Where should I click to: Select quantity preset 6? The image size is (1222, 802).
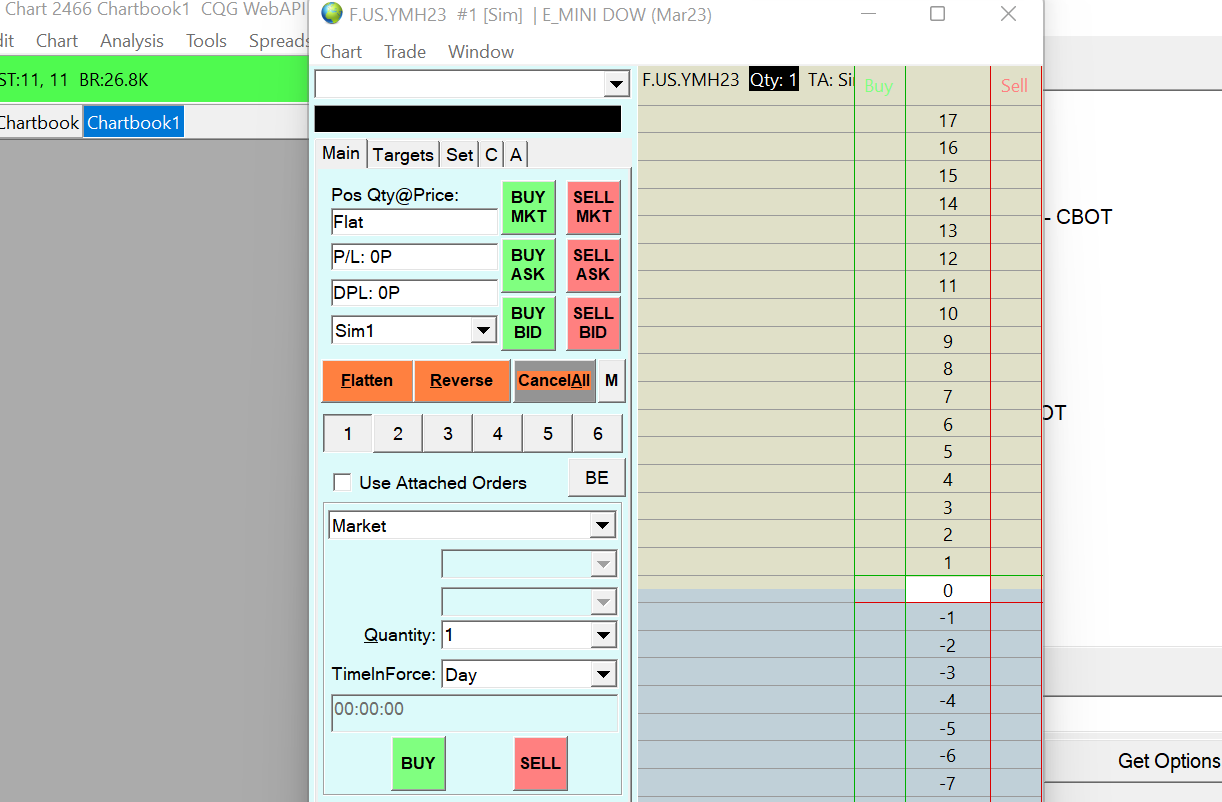coord(598,434)
